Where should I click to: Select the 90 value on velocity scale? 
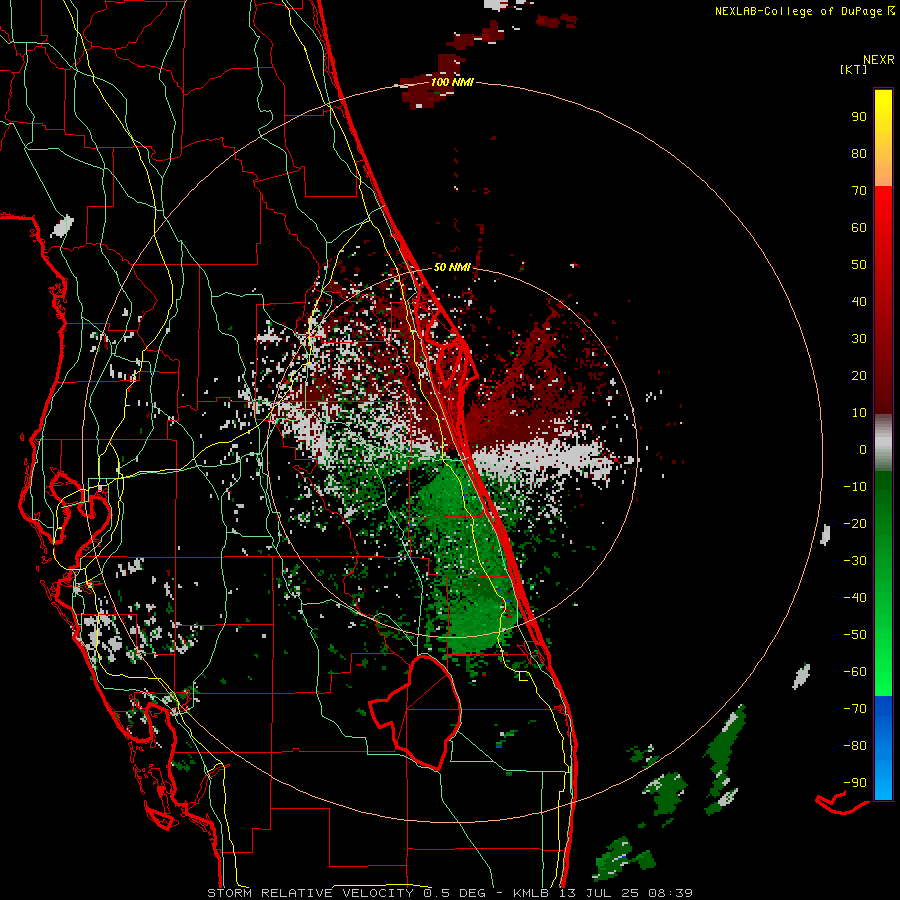tap(859, 117)
